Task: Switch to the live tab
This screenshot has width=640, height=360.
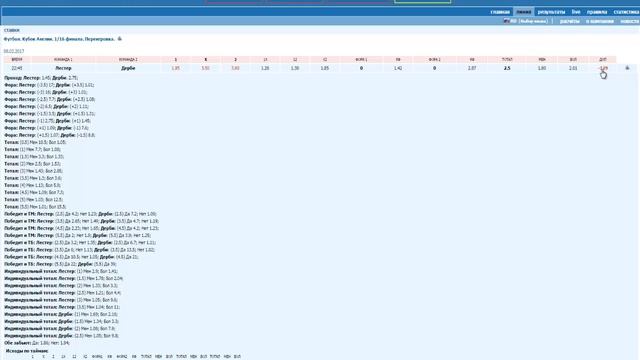Action: 576,12
